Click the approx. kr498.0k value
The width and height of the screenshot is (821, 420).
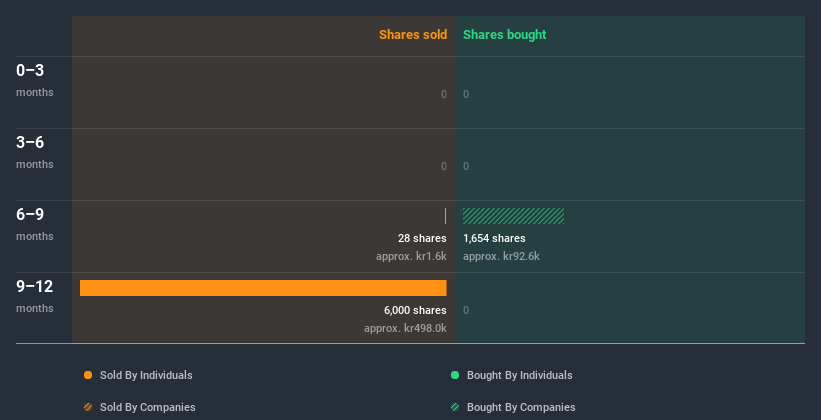(x=405, y=329)
